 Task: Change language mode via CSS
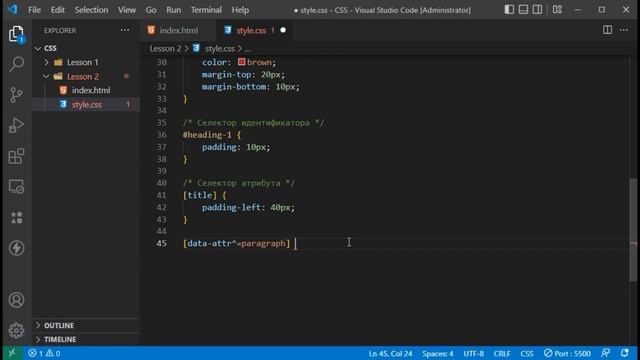pos(527,353)
